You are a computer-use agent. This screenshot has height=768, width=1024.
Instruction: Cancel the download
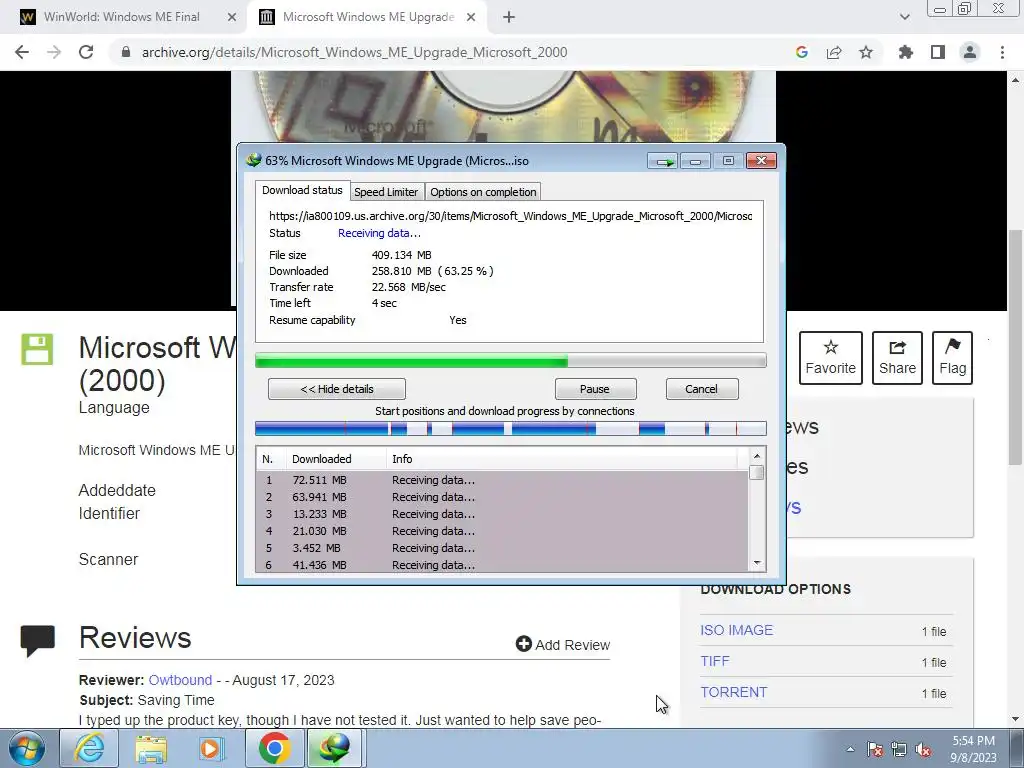coord(702,389)
